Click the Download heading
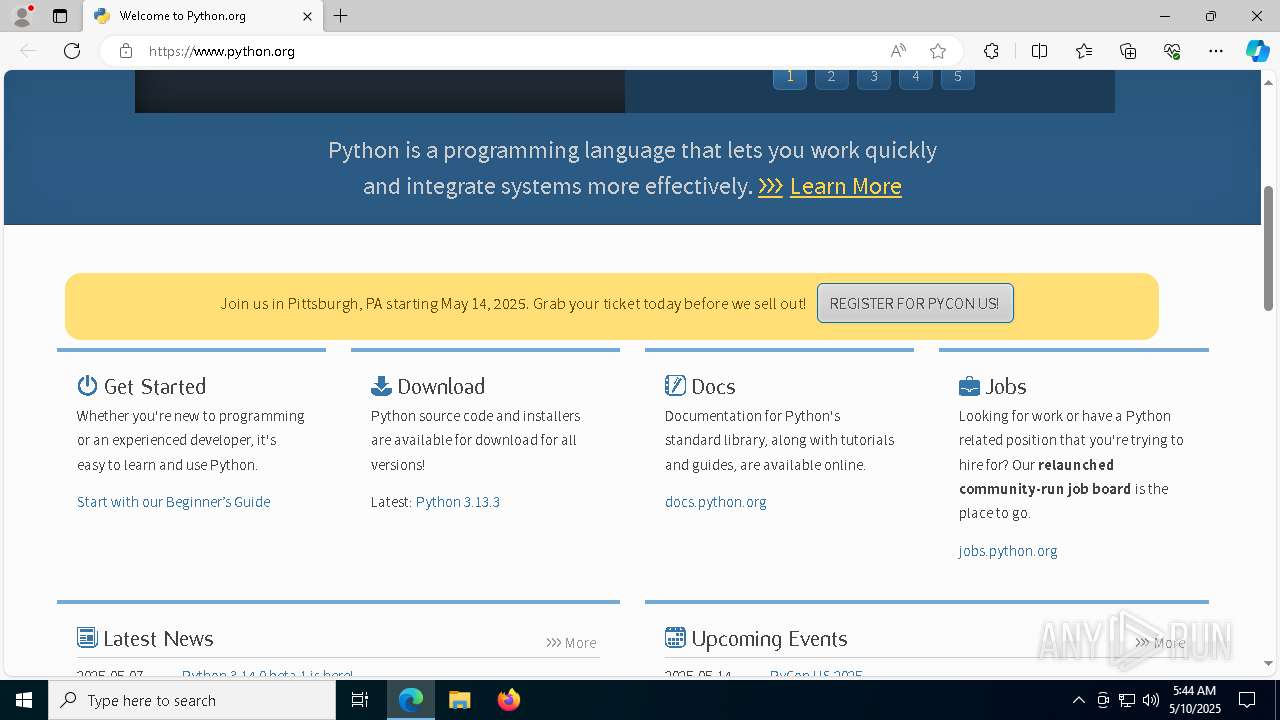1280x720 pixels. coord(441,386)
